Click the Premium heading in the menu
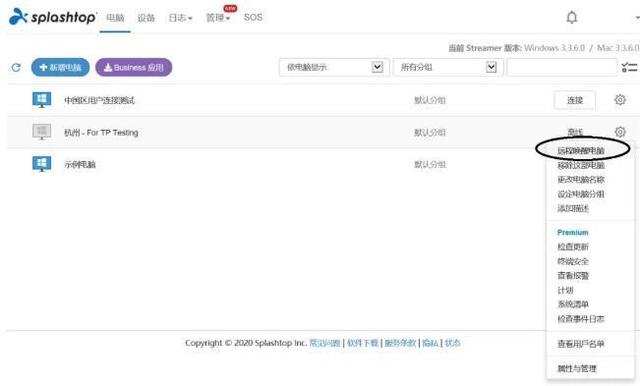This screenshot has width=640, height=386. pyautogui.click(x=573, y=232)
